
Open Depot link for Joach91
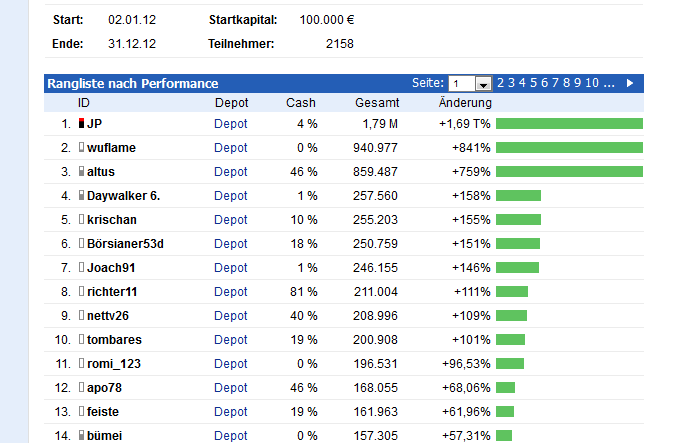click(x=231, y=268)
